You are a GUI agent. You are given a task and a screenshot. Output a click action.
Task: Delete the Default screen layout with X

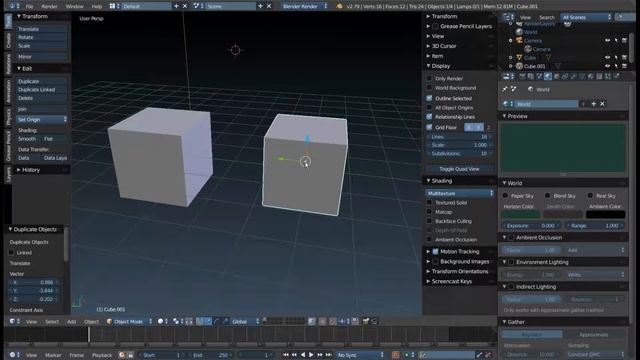(x=185, y=6)
